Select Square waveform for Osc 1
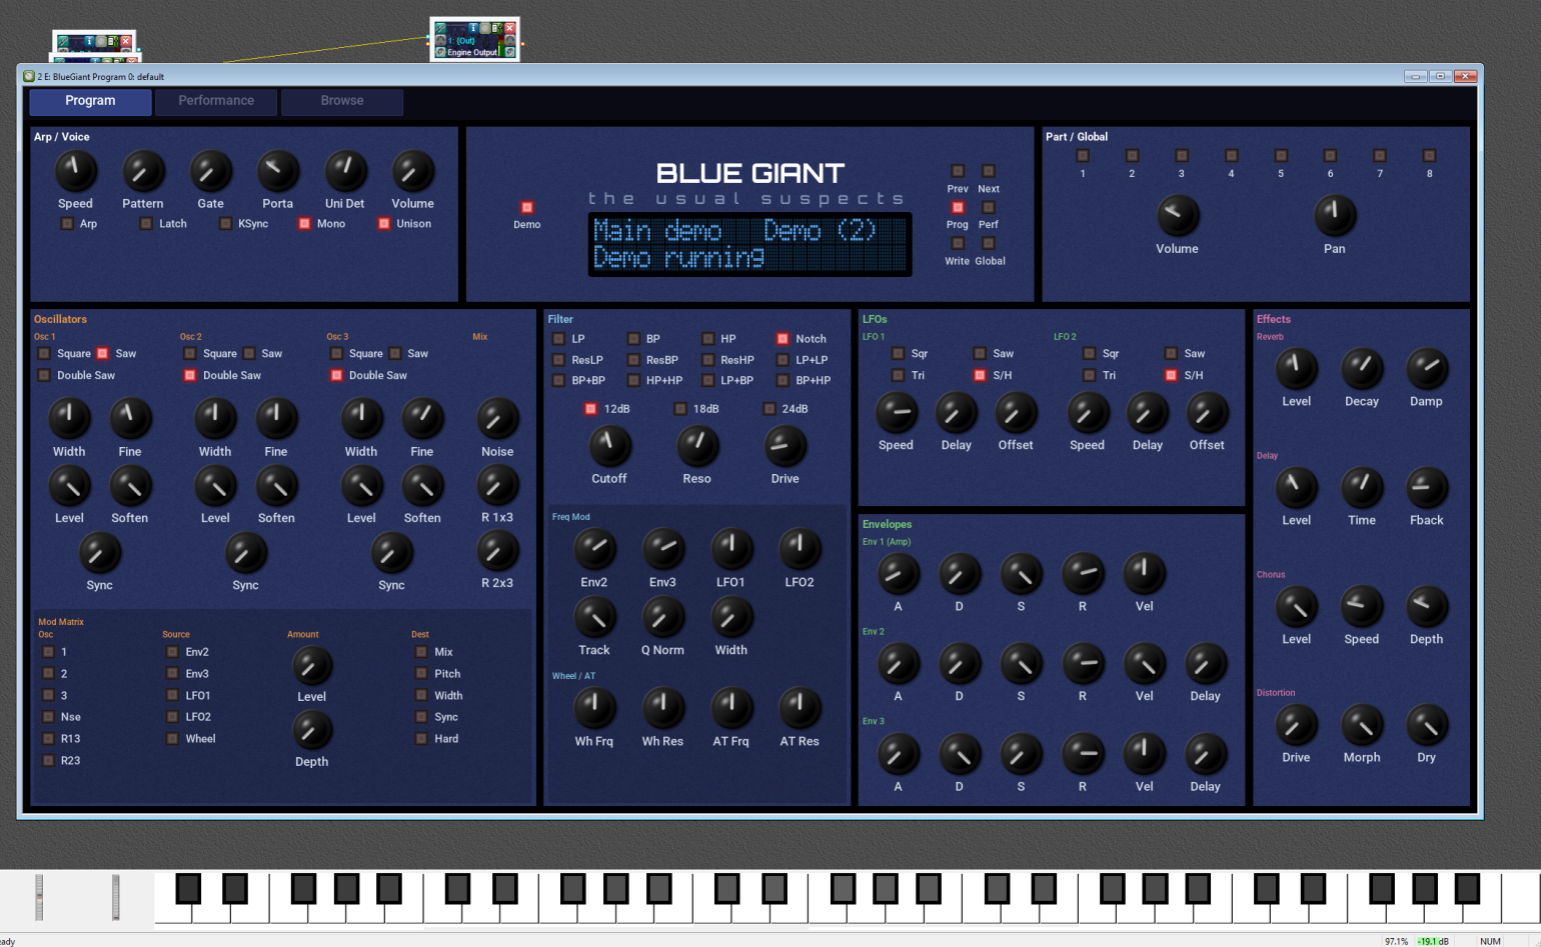 tap(44, 354)
